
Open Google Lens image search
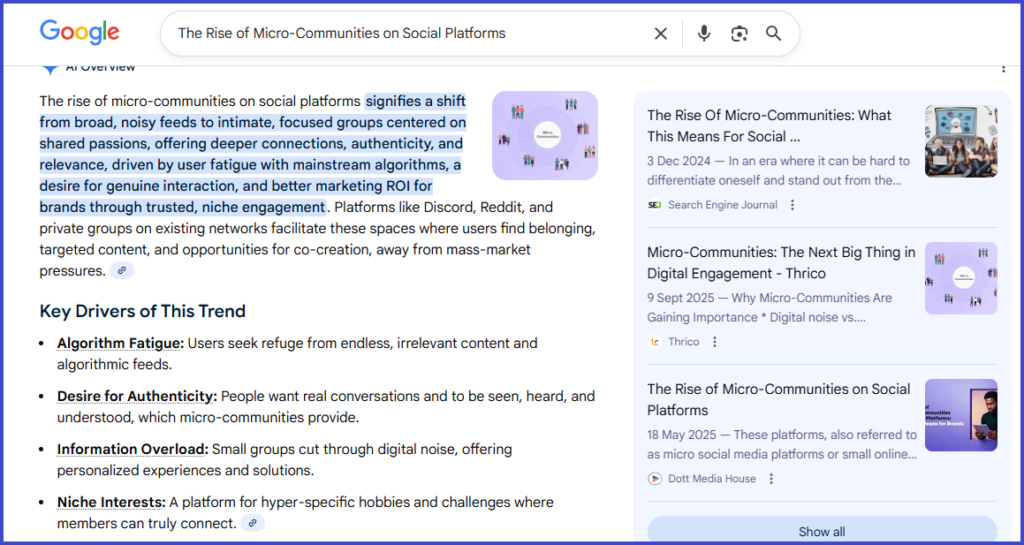pyautogui.click(x=739, y=34)
